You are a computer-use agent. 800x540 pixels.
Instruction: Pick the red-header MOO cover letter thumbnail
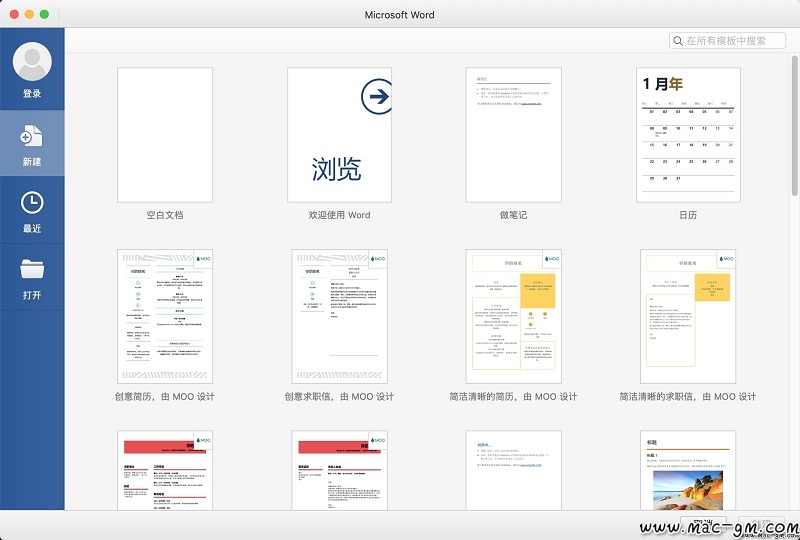coord(339,470)
